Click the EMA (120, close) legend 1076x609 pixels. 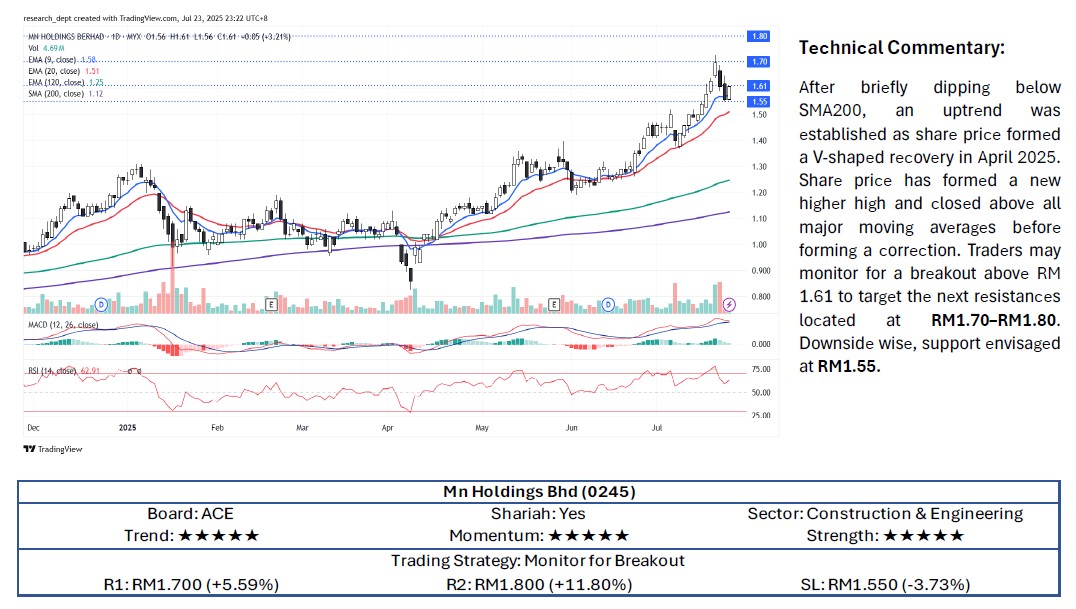point(65,82)
